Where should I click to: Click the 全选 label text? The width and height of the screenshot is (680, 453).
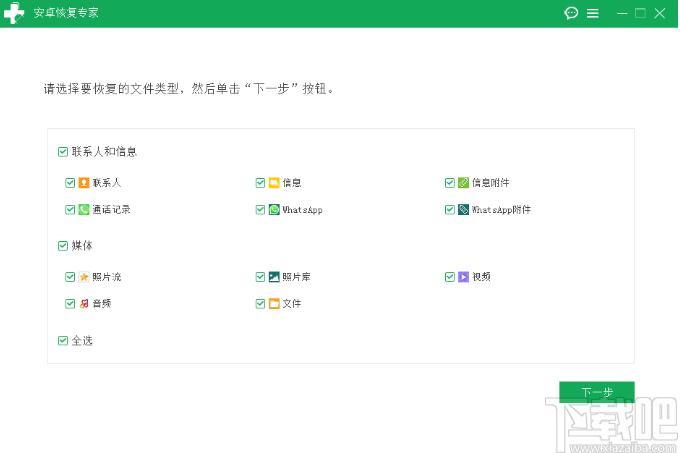(82, 340)
